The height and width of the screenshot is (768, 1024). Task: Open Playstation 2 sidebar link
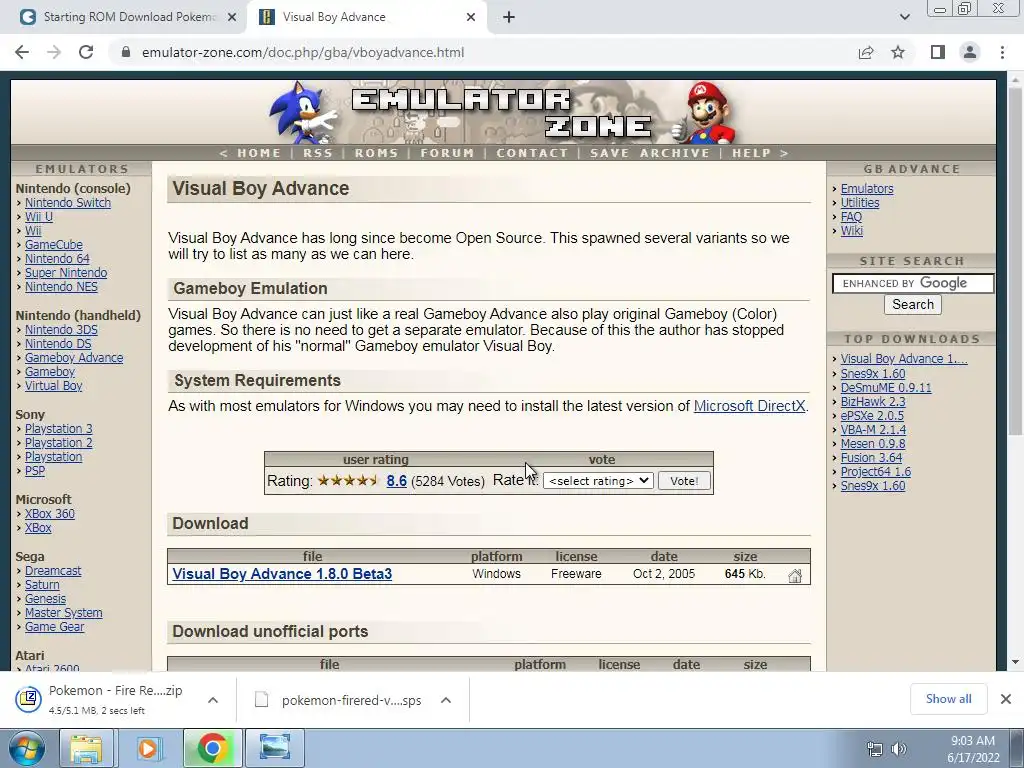(58, 443)
